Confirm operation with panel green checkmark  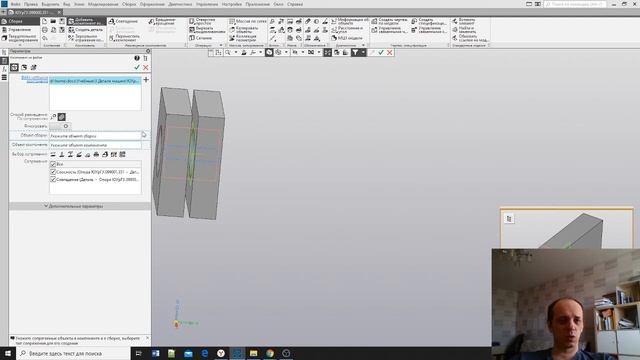137,67
